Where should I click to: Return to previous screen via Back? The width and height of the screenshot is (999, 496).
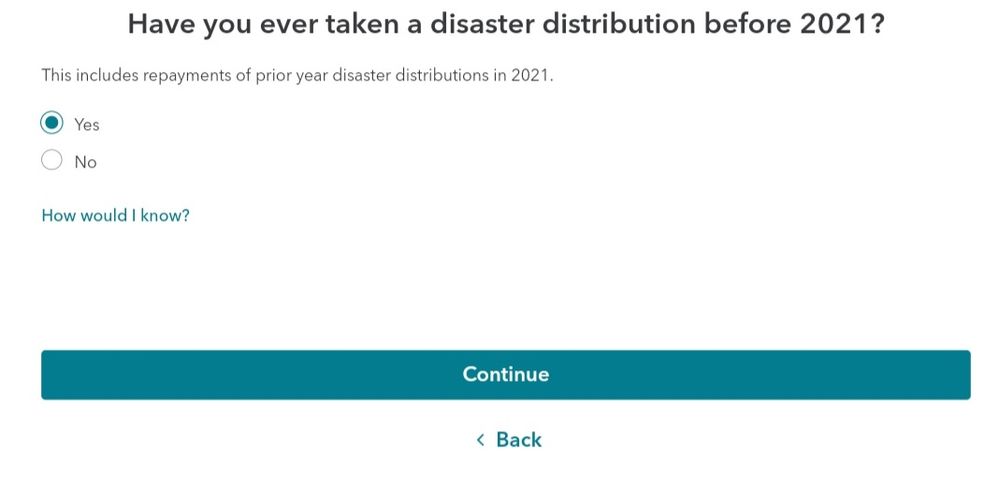click(x=518, y=440)
